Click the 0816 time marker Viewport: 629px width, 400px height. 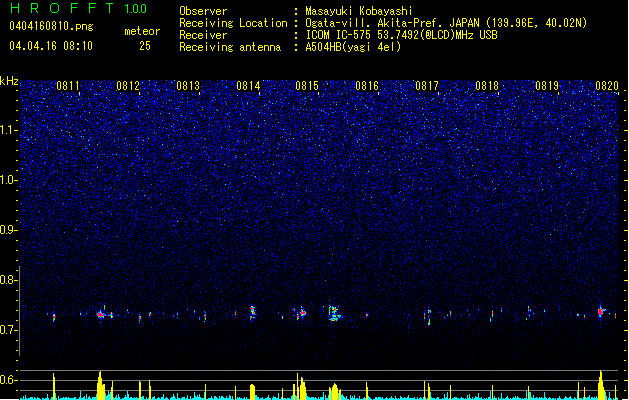[x=367, y=86]
